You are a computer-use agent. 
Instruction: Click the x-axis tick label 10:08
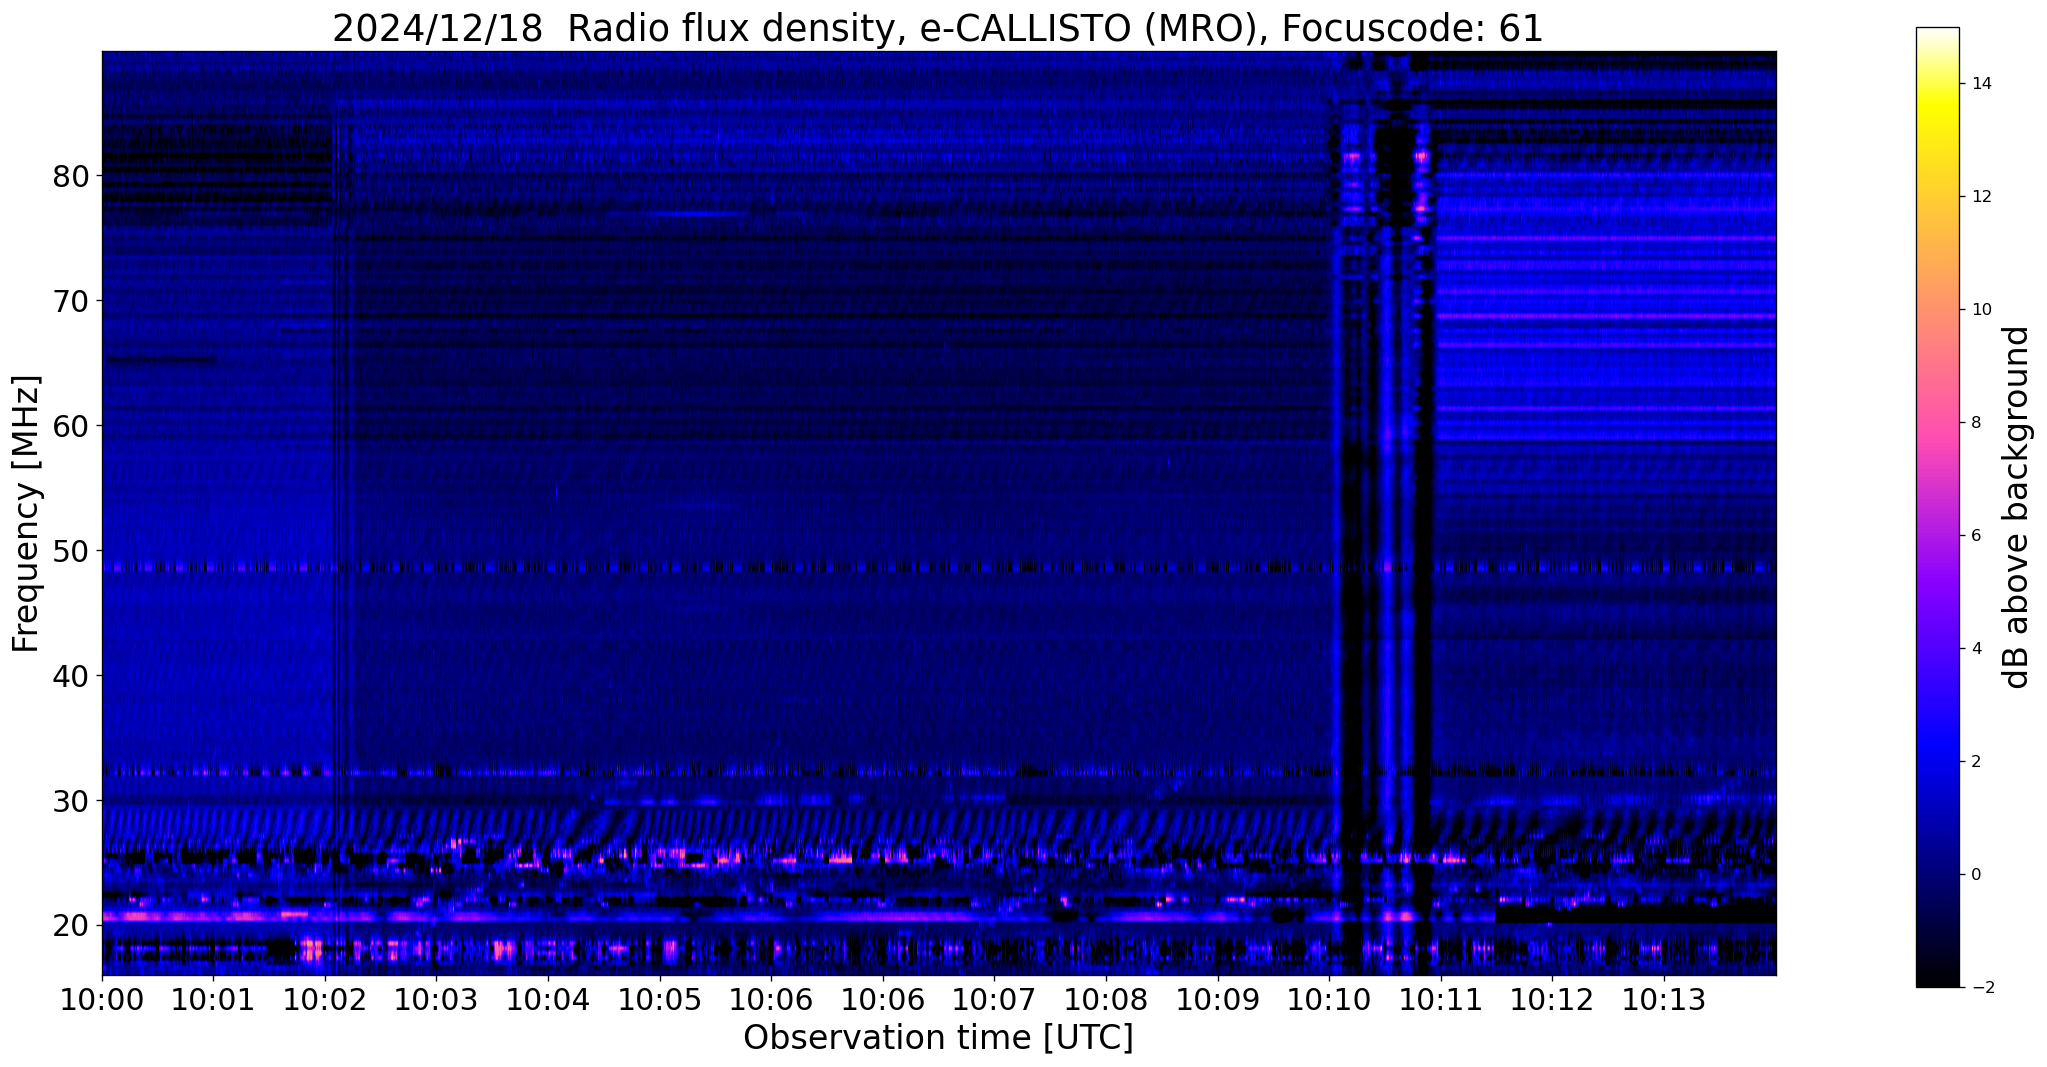[x=1106, y=1000]
